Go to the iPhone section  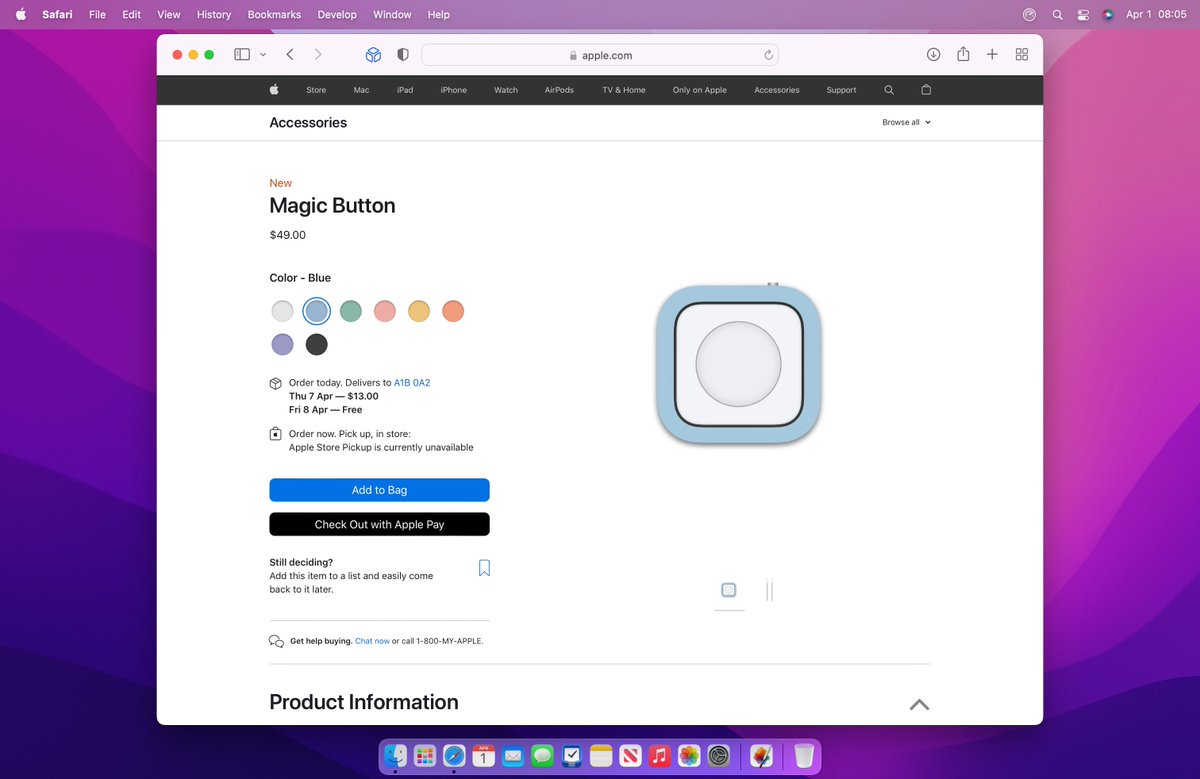tap(454, 90)
